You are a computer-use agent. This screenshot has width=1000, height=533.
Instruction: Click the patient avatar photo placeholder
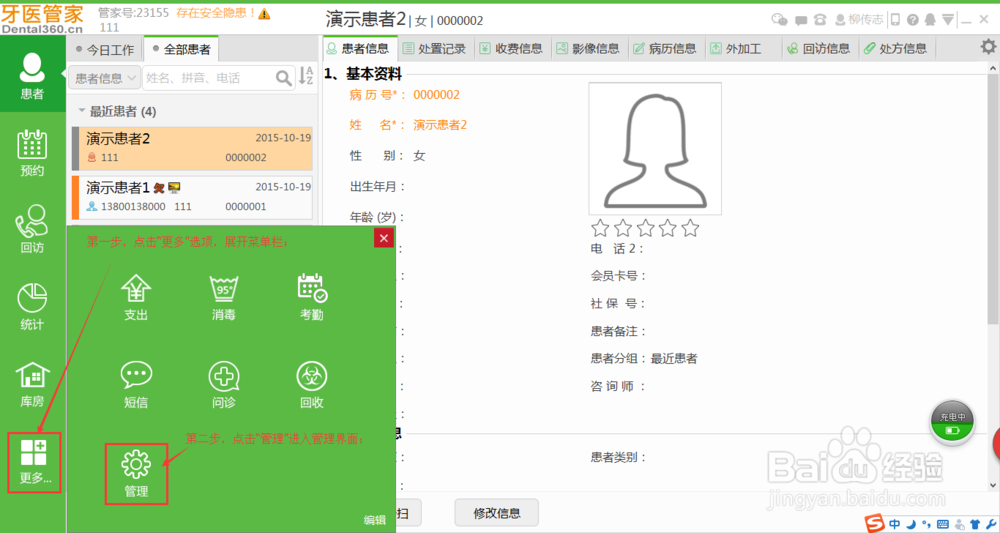click(655, 149)
